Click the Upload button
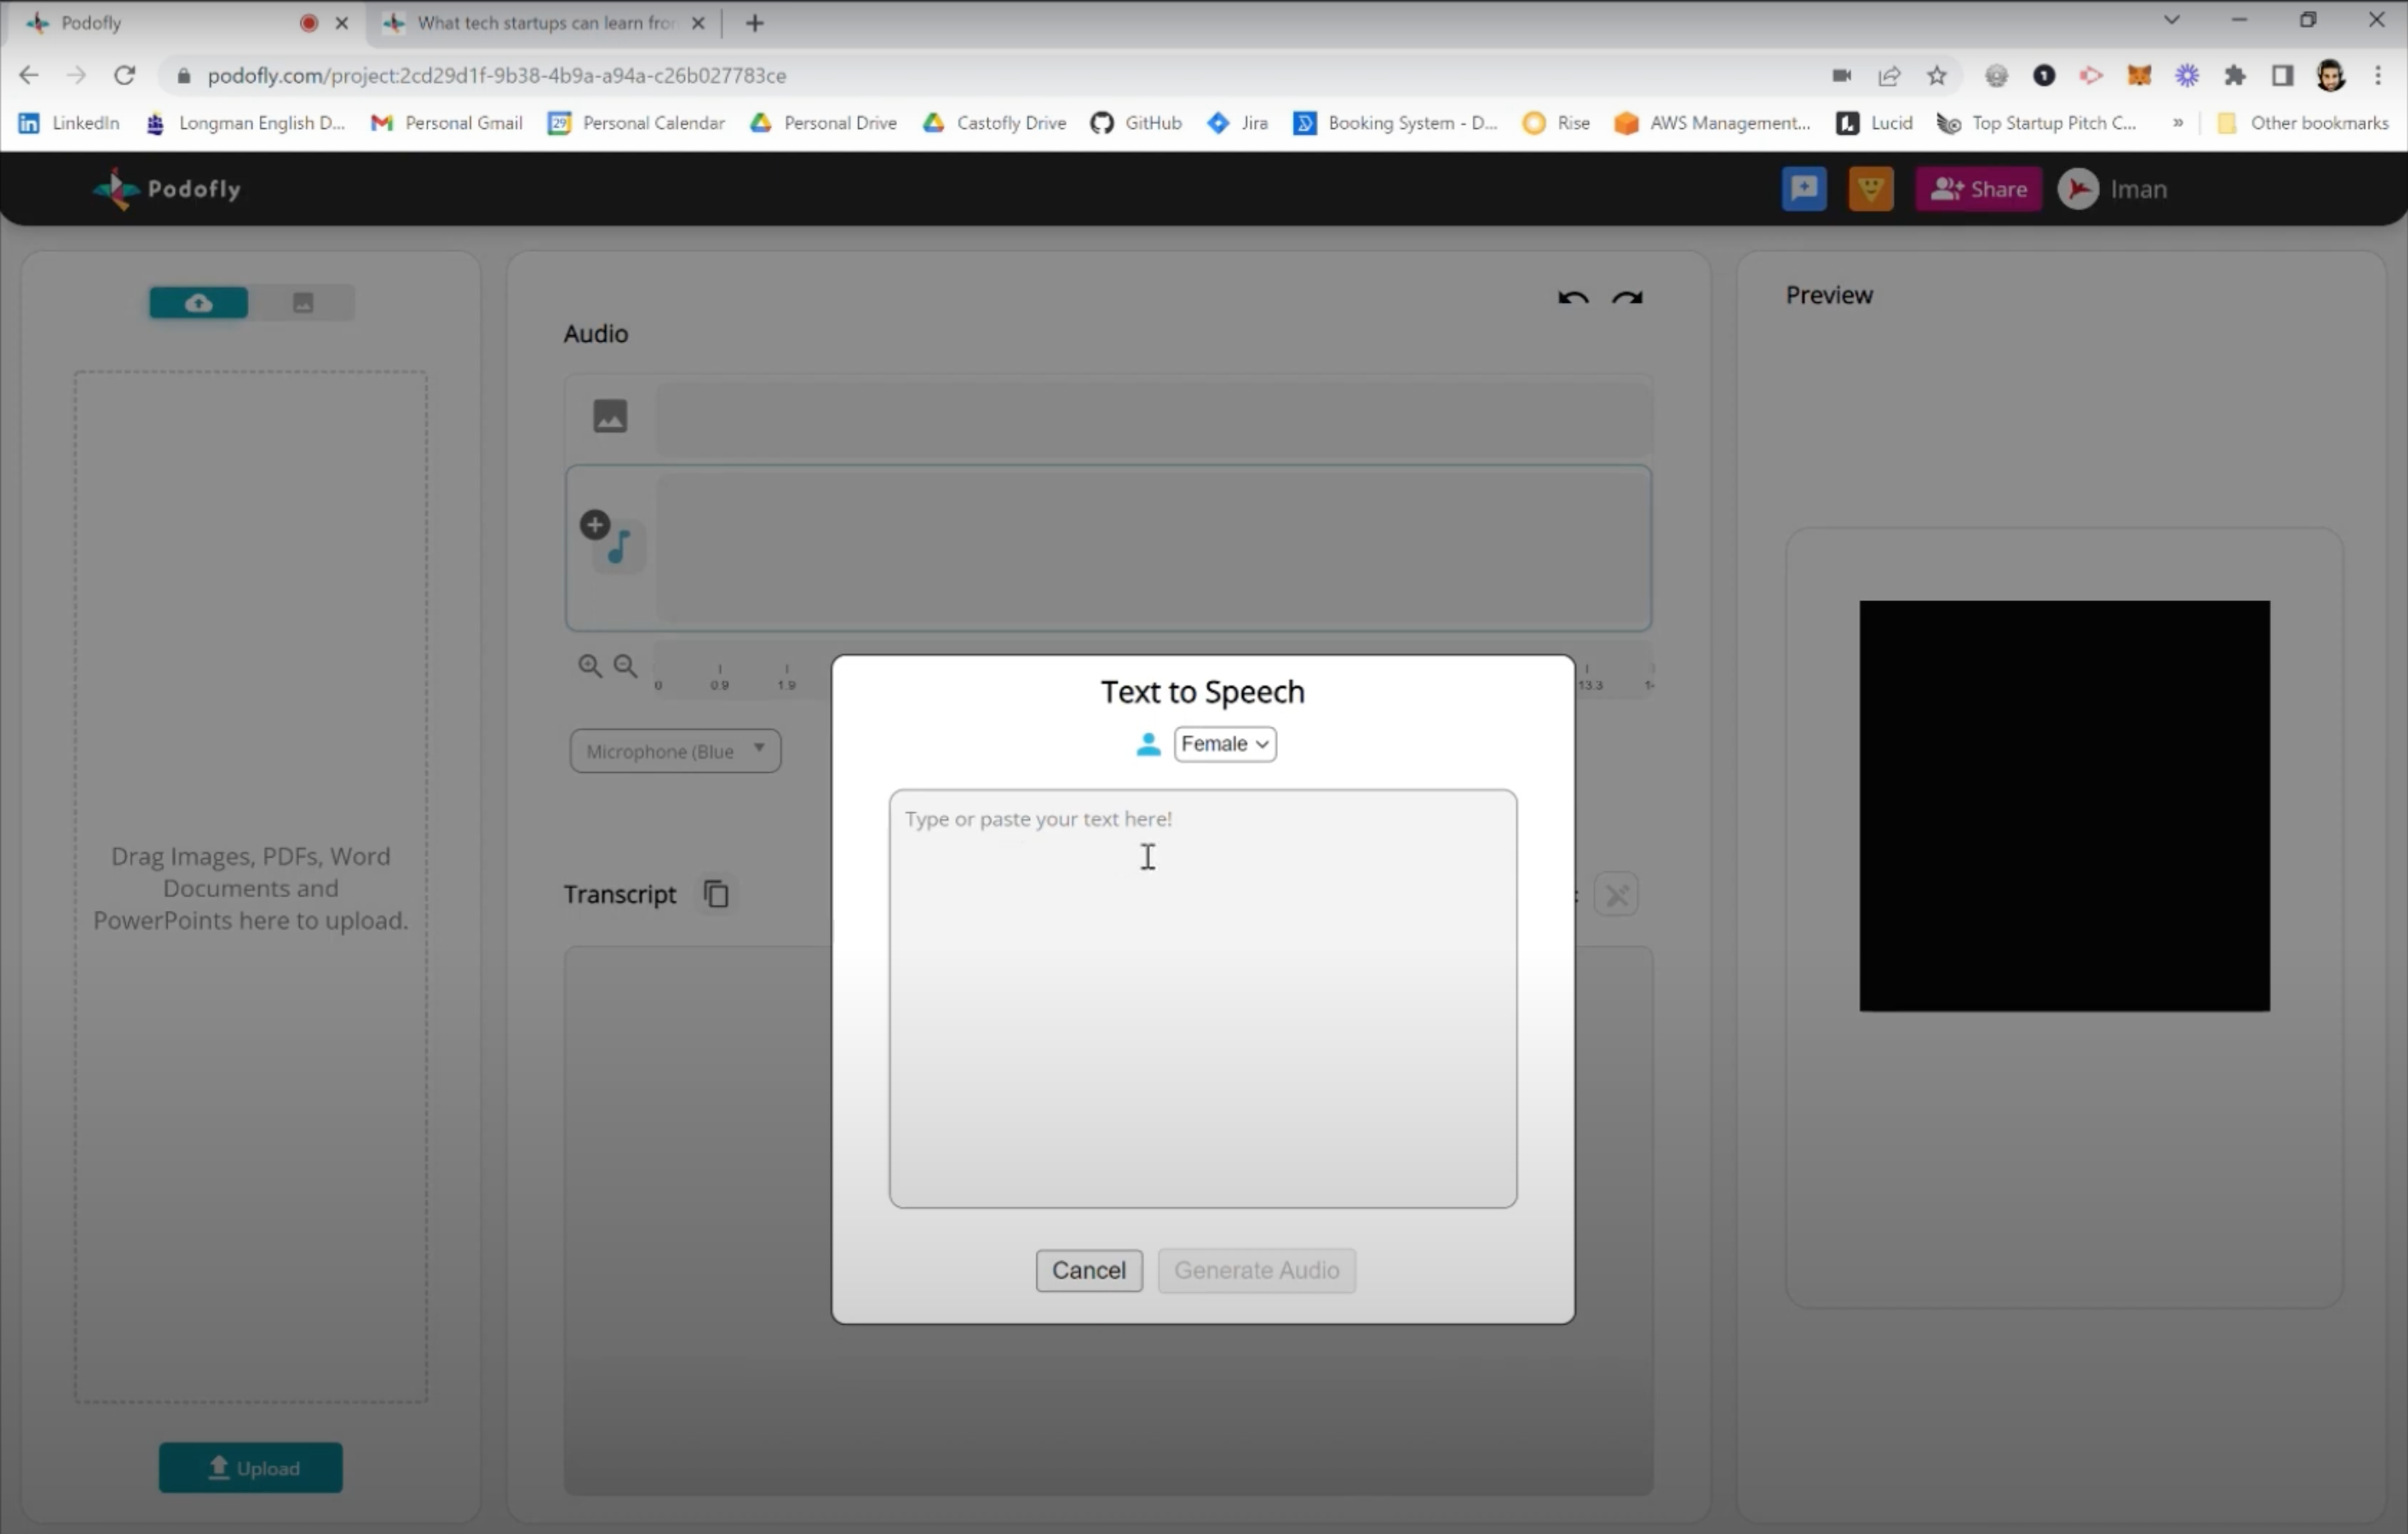The image size is (2408, 1534). (251, 1467)
